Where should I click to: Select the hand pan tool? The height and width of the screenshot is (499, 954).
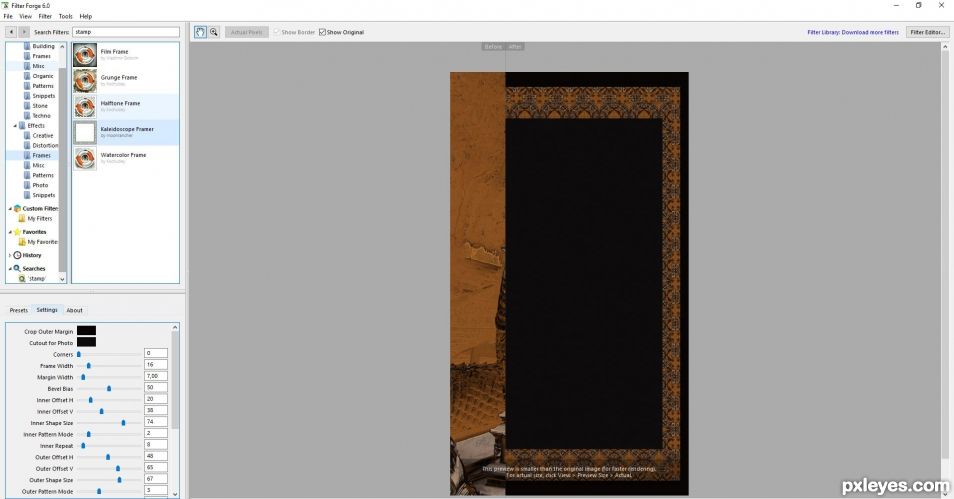[x=200, y=32]
